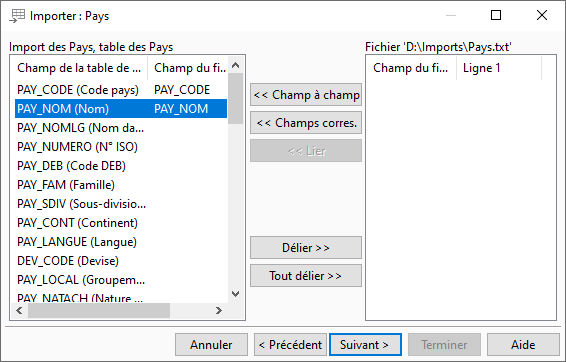Open help with the Aide button
566x362 pixels.
[x=523, y=345]
